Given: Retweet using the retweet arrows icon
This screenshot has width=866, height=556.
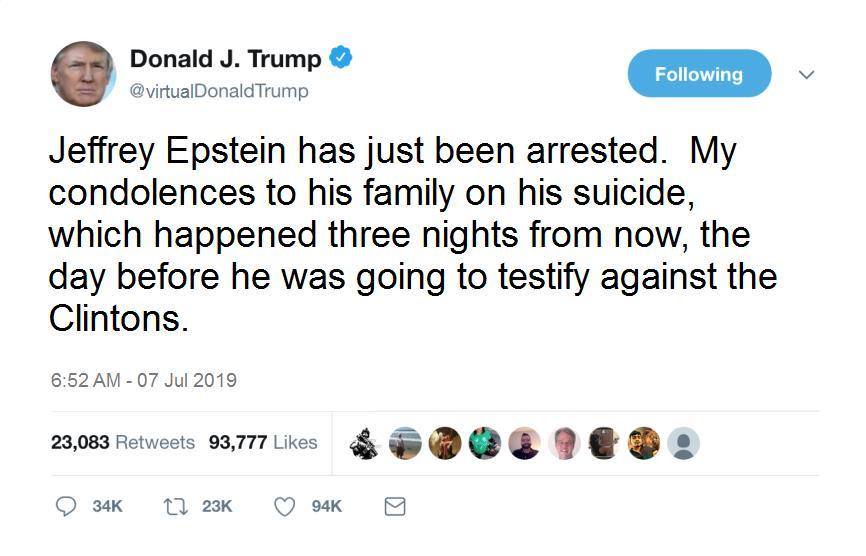Looking at the screenshot, I should (x=174, y=507).
